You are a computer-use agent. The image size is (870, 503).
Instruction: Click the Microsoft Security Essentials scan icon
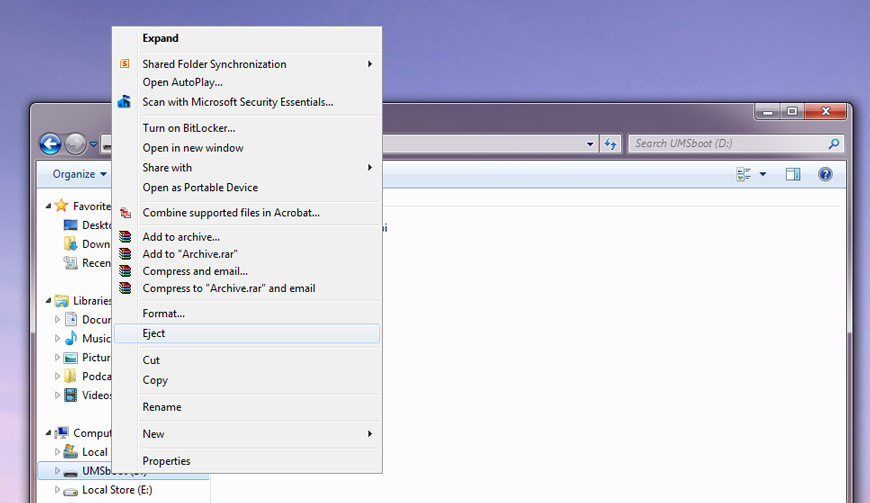(x=124, y=102)
